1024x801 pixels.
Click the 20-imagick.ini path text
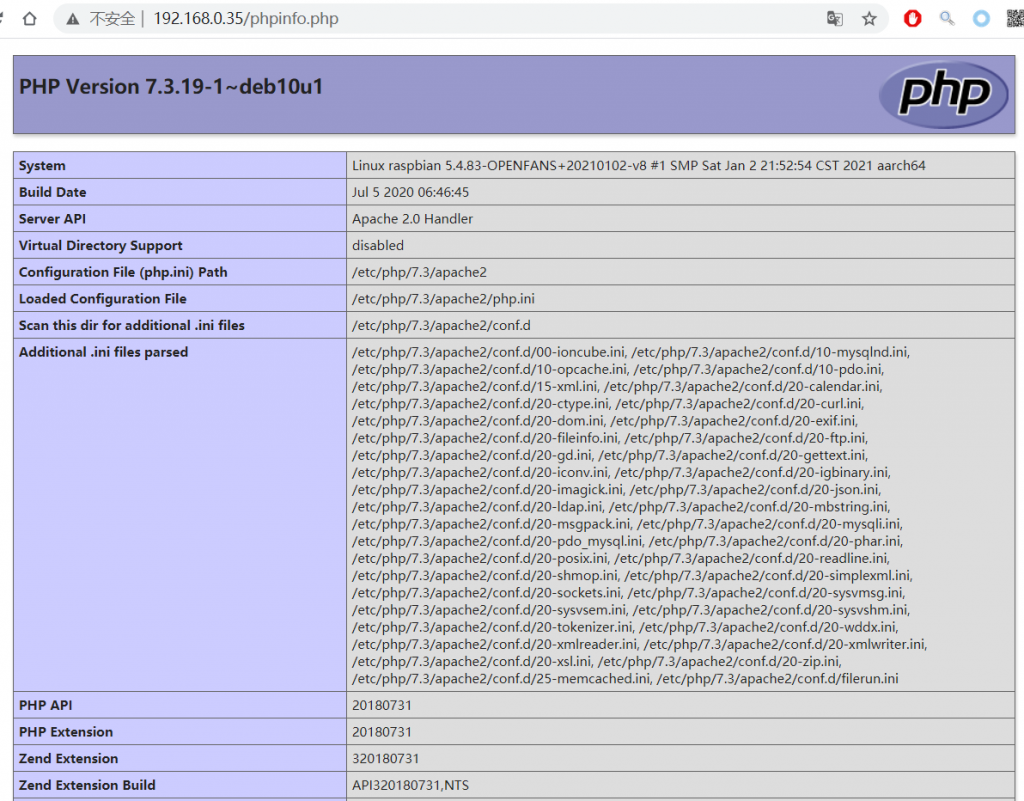(488, 490)
